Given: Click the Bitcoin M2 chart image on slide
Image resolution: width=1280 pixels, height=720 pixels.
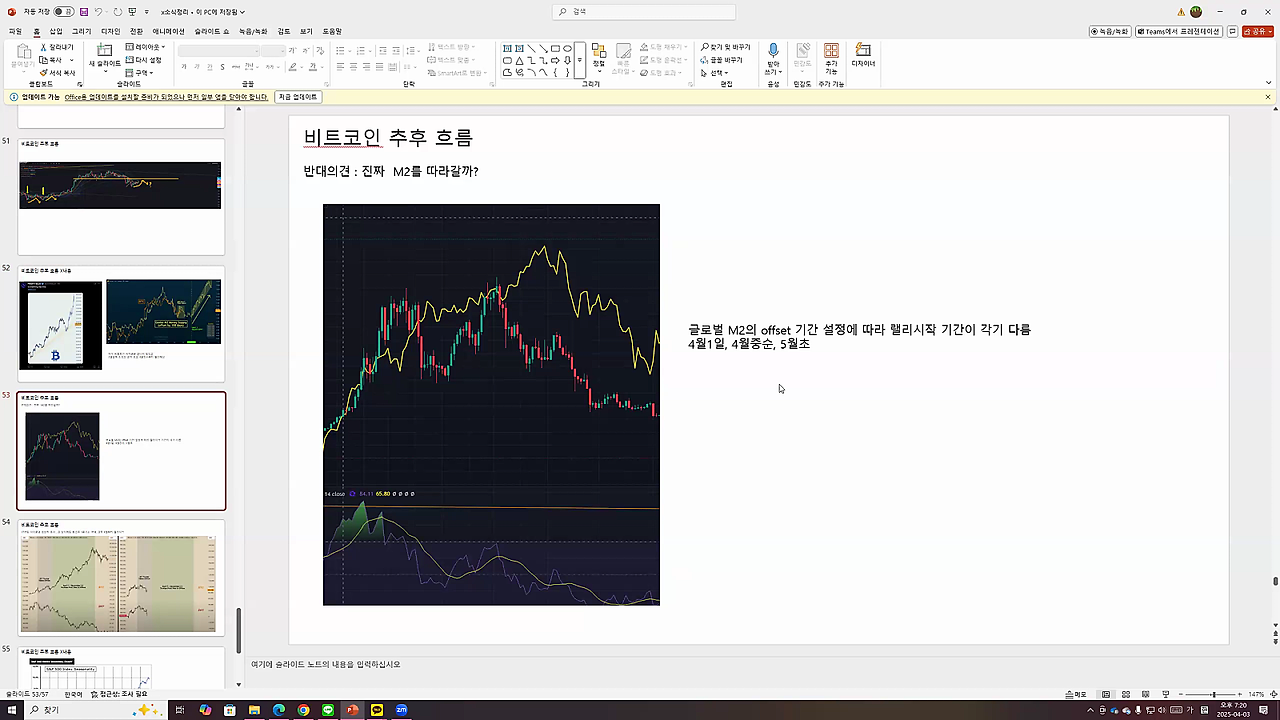Looking at the screenshot, I should 491,405.
